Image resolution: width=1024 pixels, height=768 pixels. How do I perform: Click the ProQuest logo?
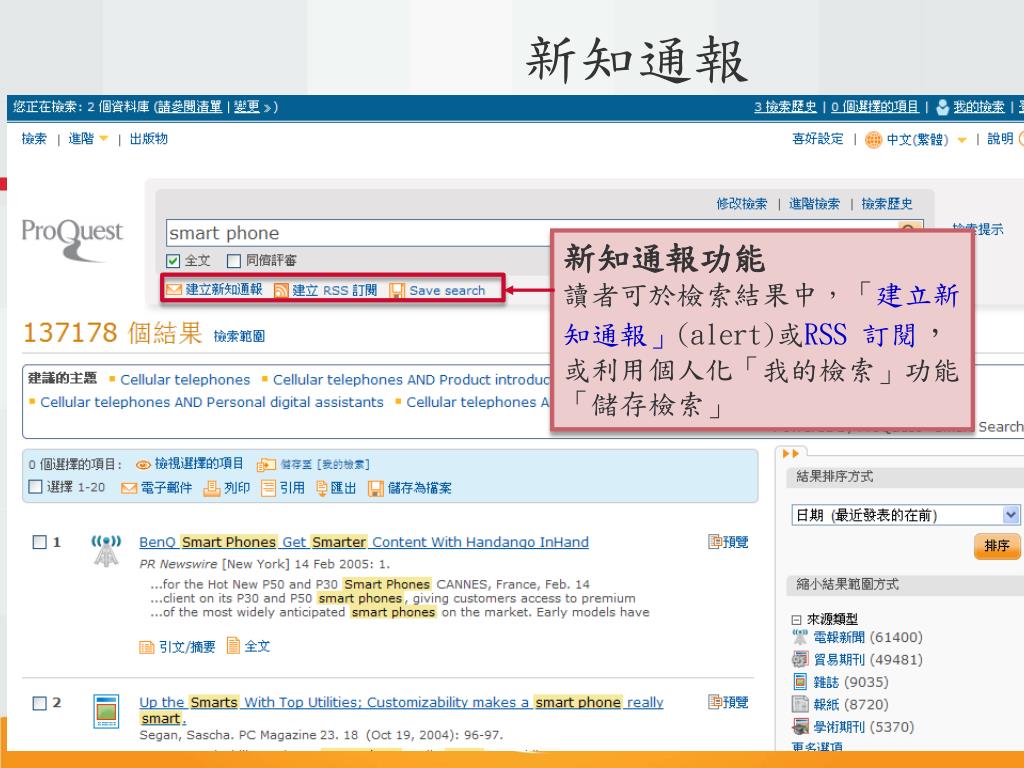tap(72, 239)
